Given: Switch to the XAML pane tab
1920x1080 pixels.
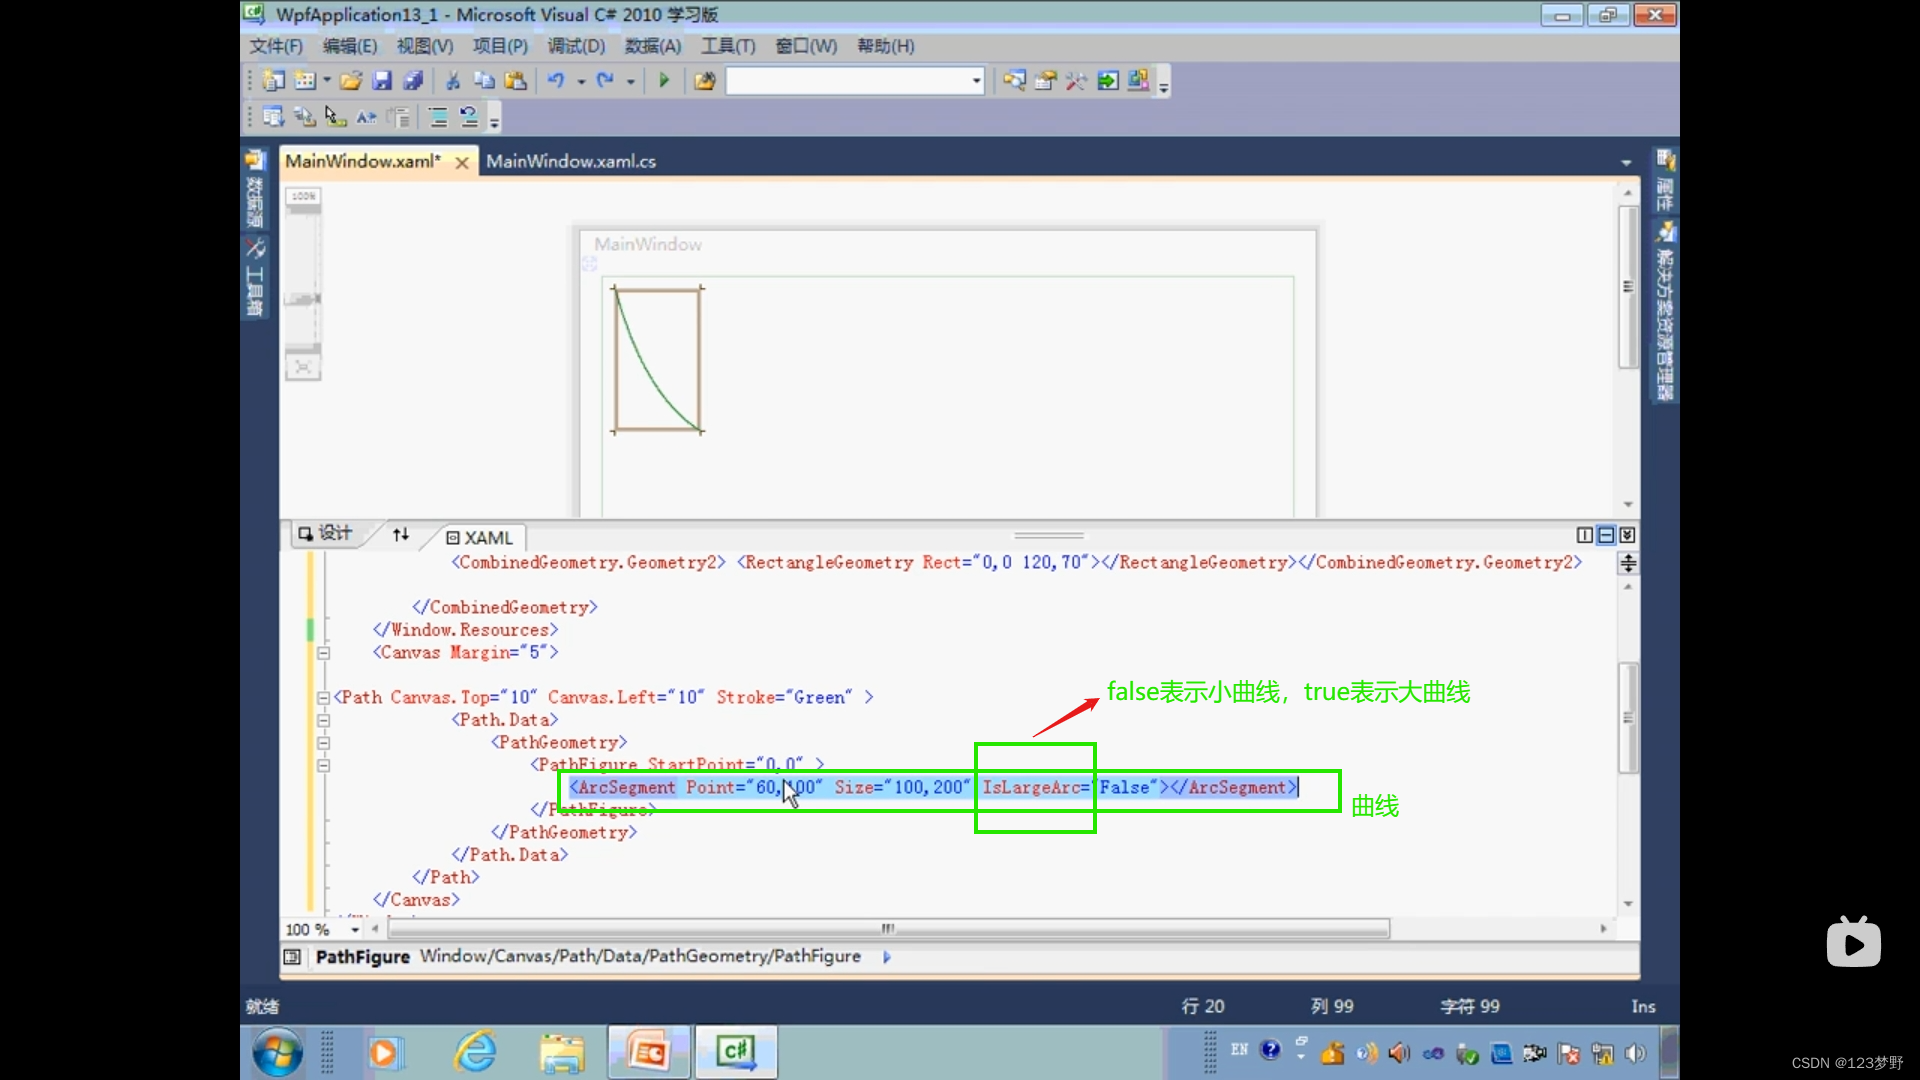Looking at the screenshot, I should click(x=479, y=538).
